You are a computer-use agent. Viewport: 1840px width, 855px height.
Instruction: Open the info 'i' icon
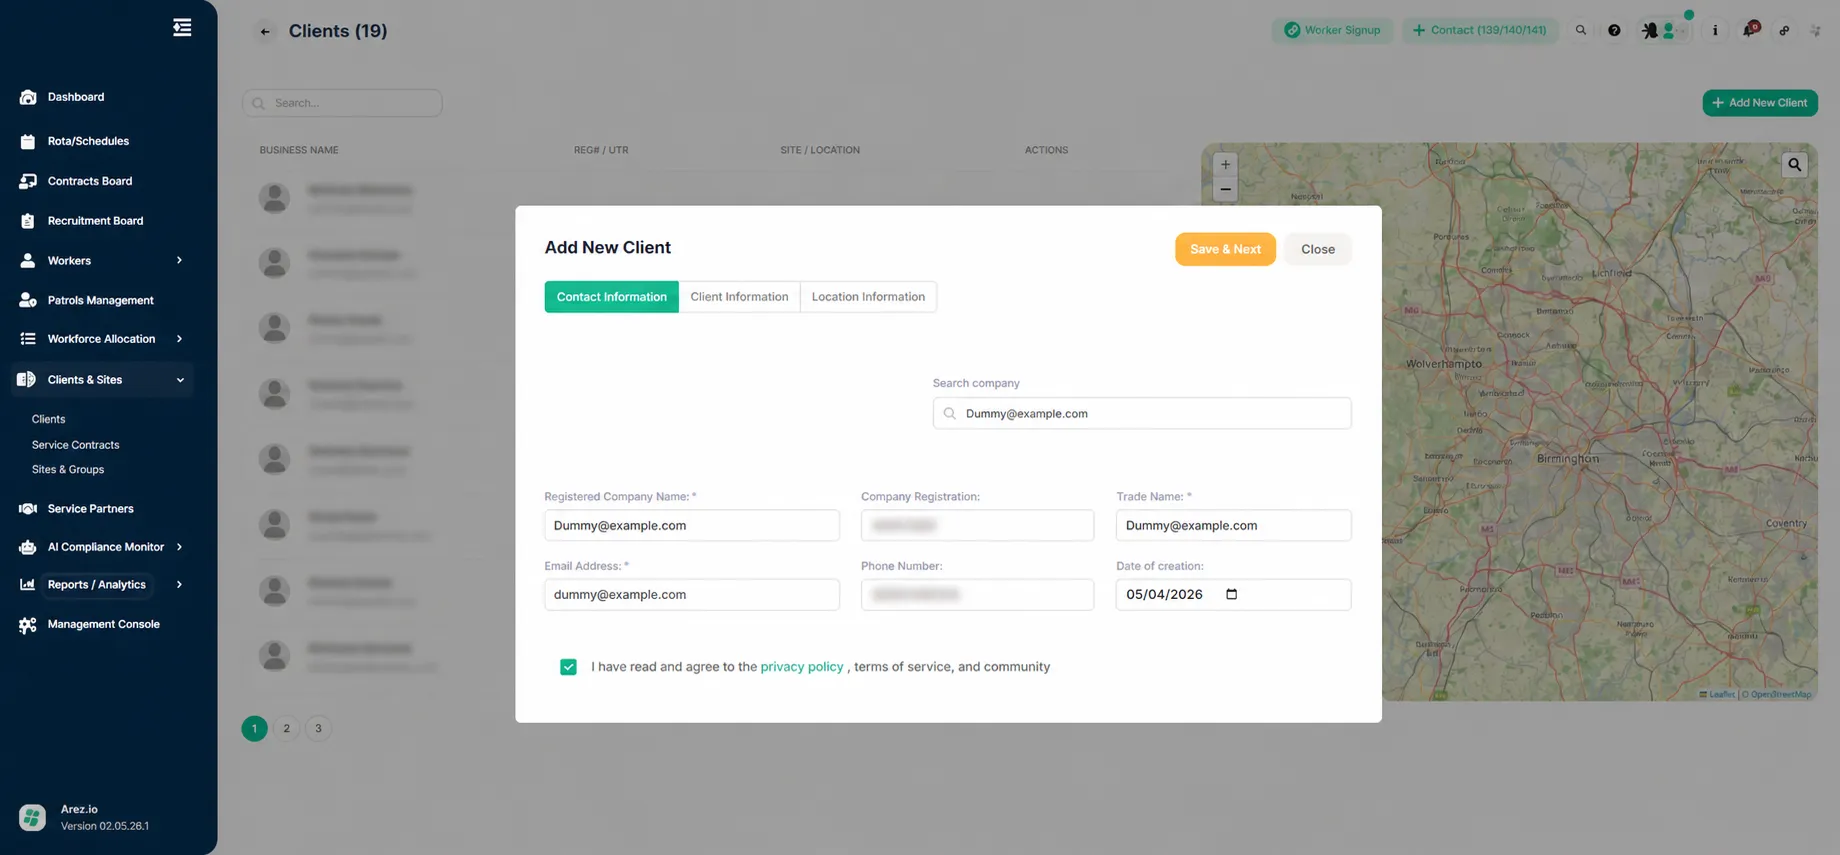[1715, 30]
